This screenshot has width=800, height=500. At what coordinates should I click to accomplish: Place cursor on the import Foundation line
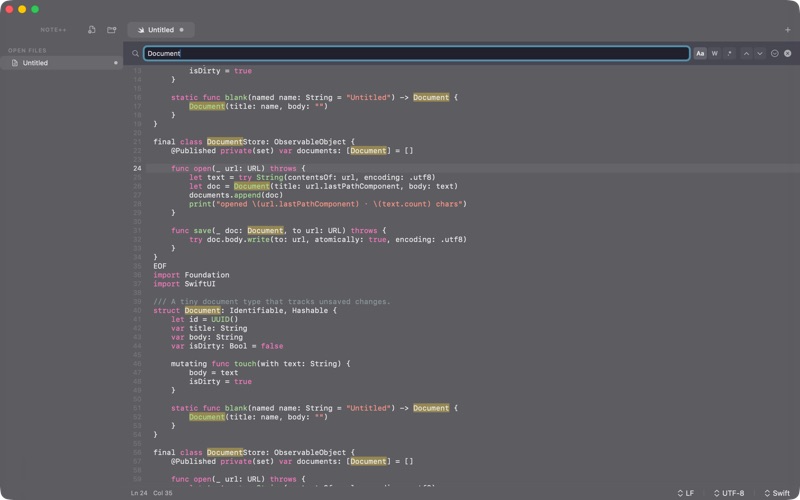[191, 275]
